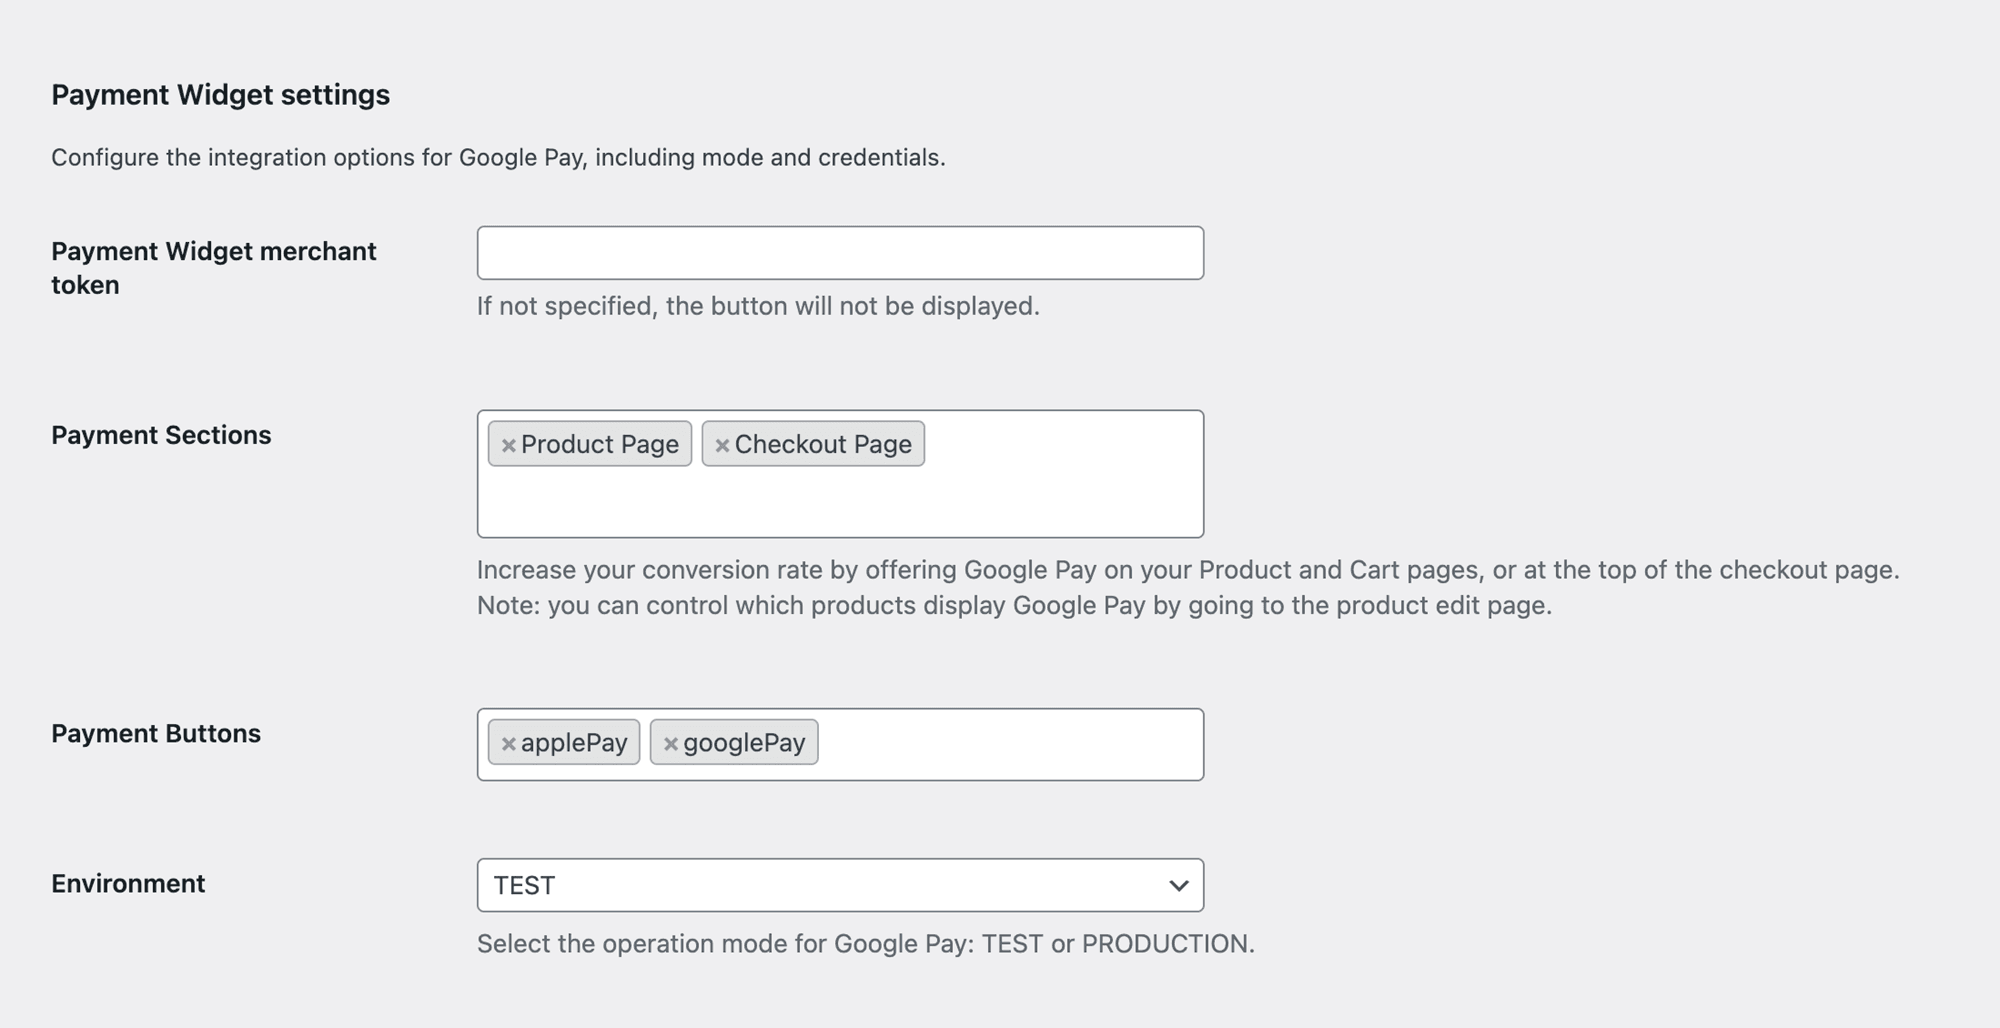Image resolution: width=2000 pixels, height=1028 pixels.
Task: Click empty area in Payment Buttons box
Action: pos(1010,745)
